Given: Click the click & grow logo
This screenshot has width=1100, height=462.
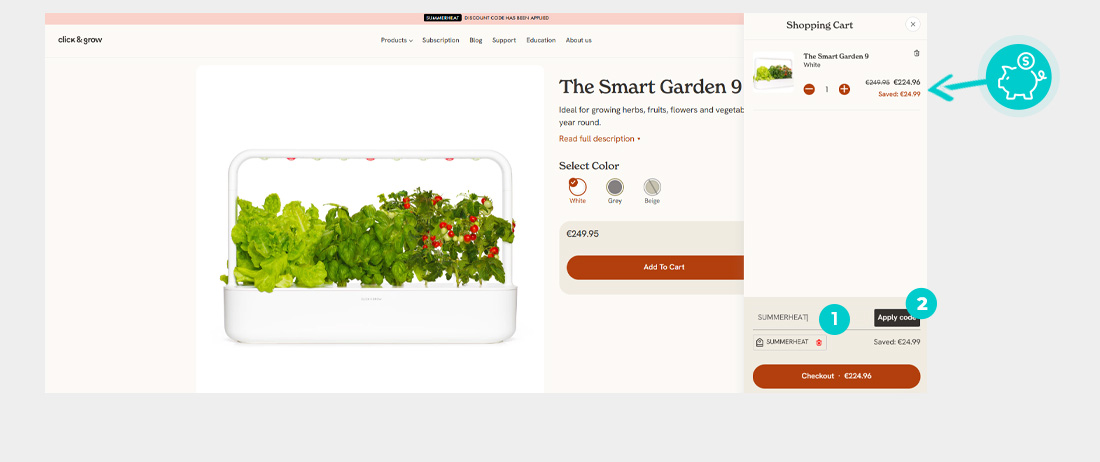Looking at the screenshot, I should click(x=80, y=40).
